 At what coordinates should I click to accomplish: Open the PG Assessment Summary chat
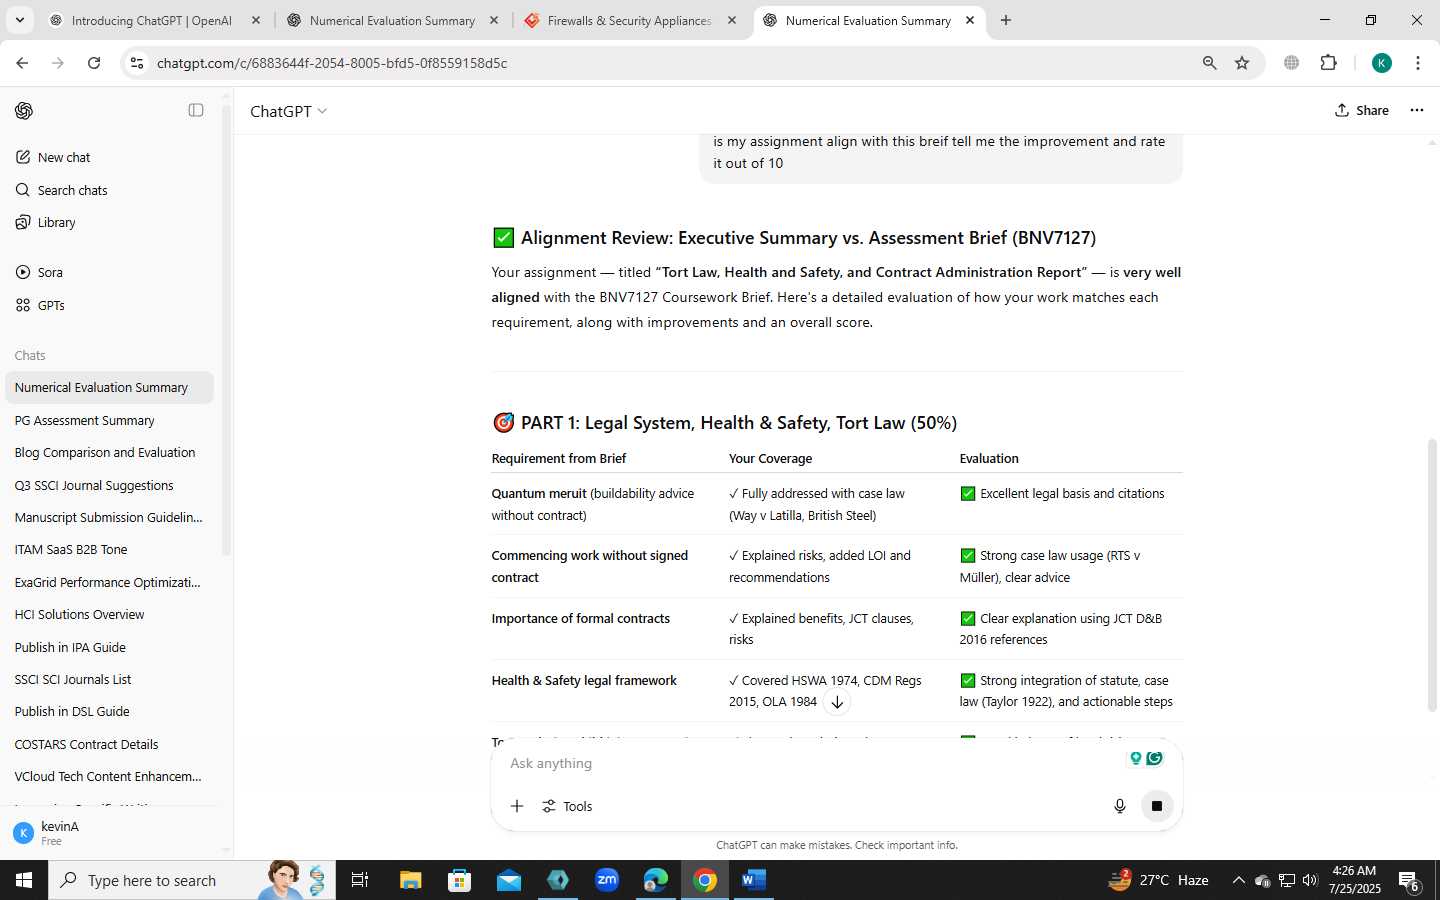coord(108,420)
